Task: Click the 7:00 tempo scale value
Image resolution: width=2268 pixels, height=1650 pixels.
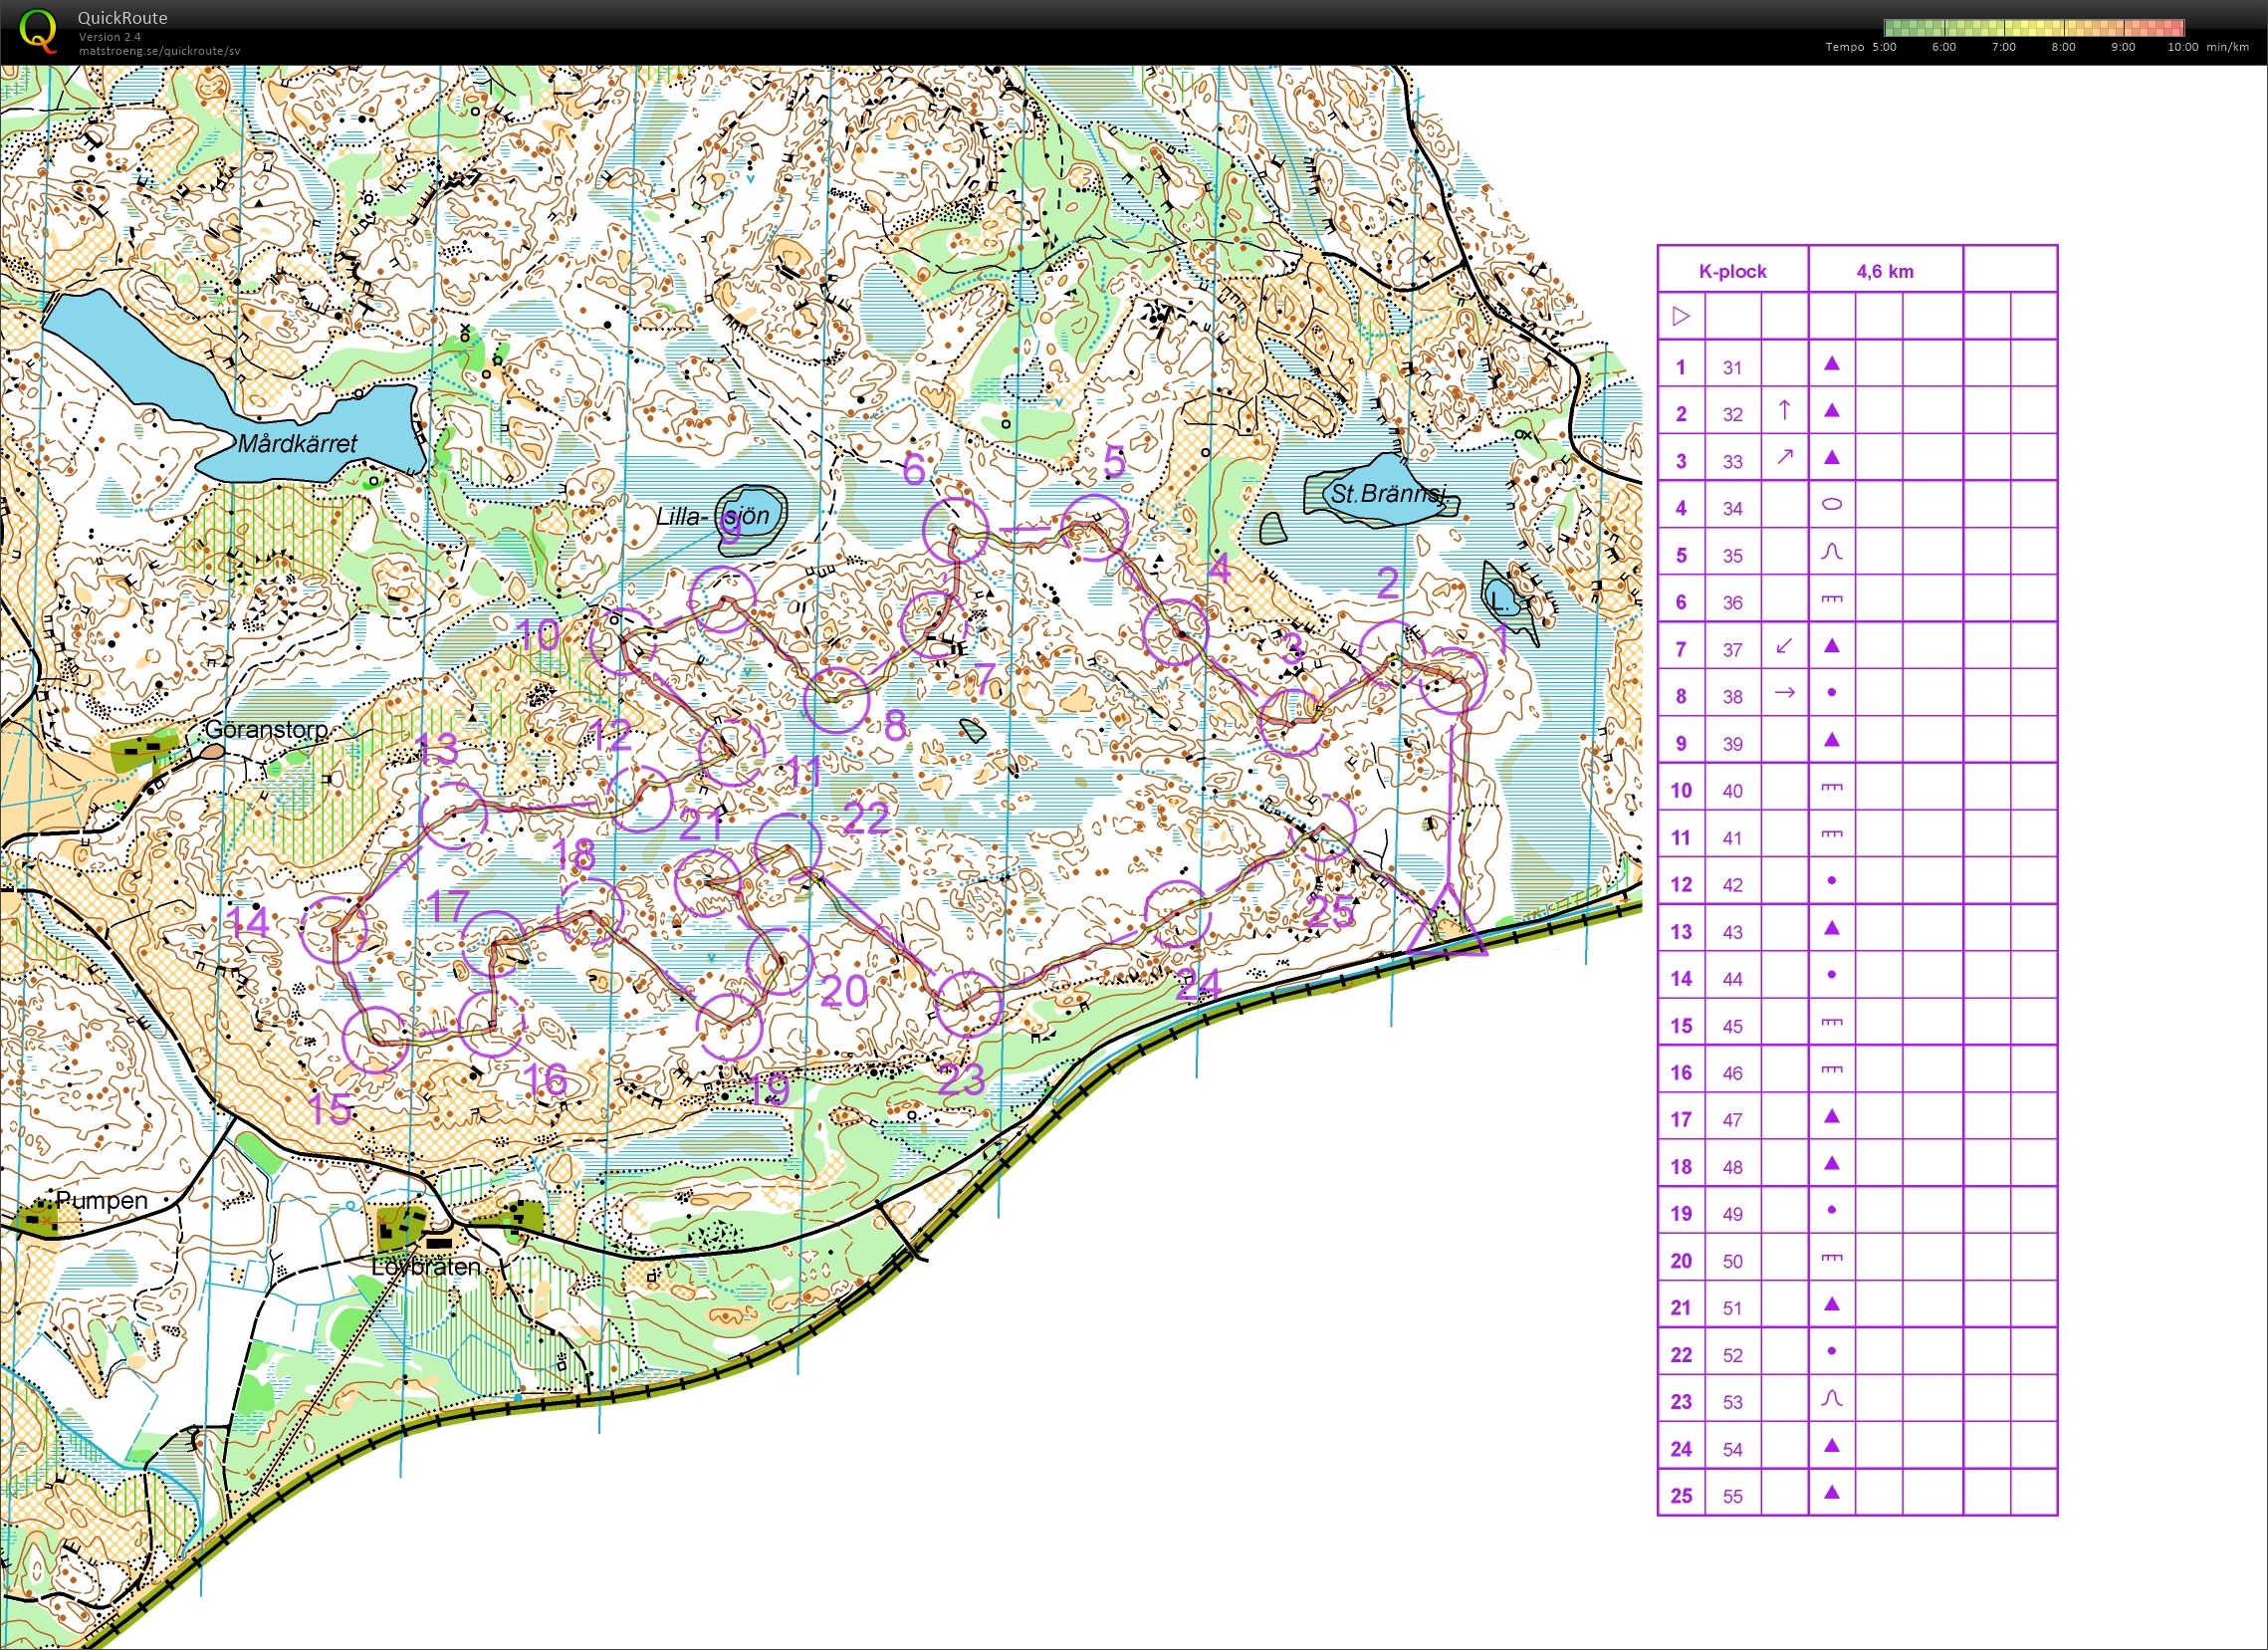Action: [x=2004, y=47]
